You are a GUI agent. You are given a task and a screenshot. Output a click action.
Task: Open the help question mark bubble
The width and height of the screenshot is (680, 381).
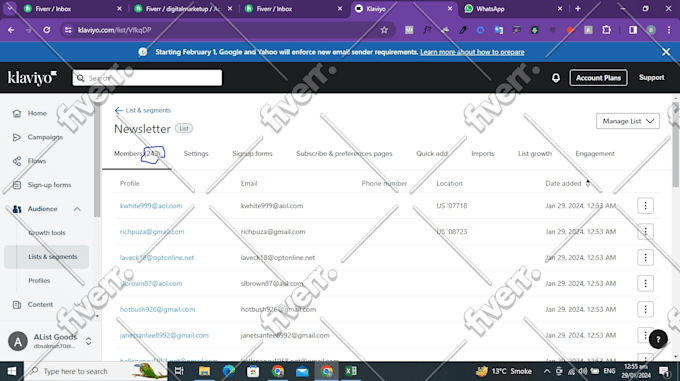tap(658, 339)
